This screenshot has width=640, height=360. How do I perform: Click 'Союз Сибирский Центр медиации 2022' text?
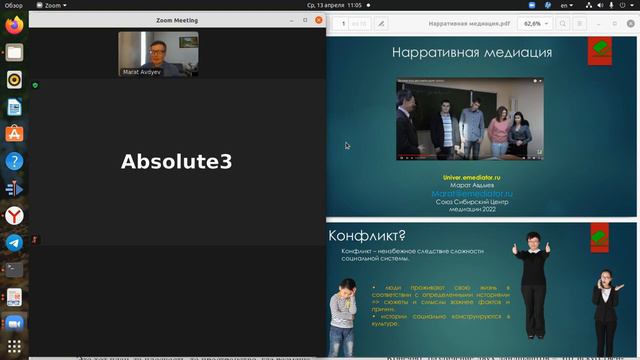click(x=472, y=205)
